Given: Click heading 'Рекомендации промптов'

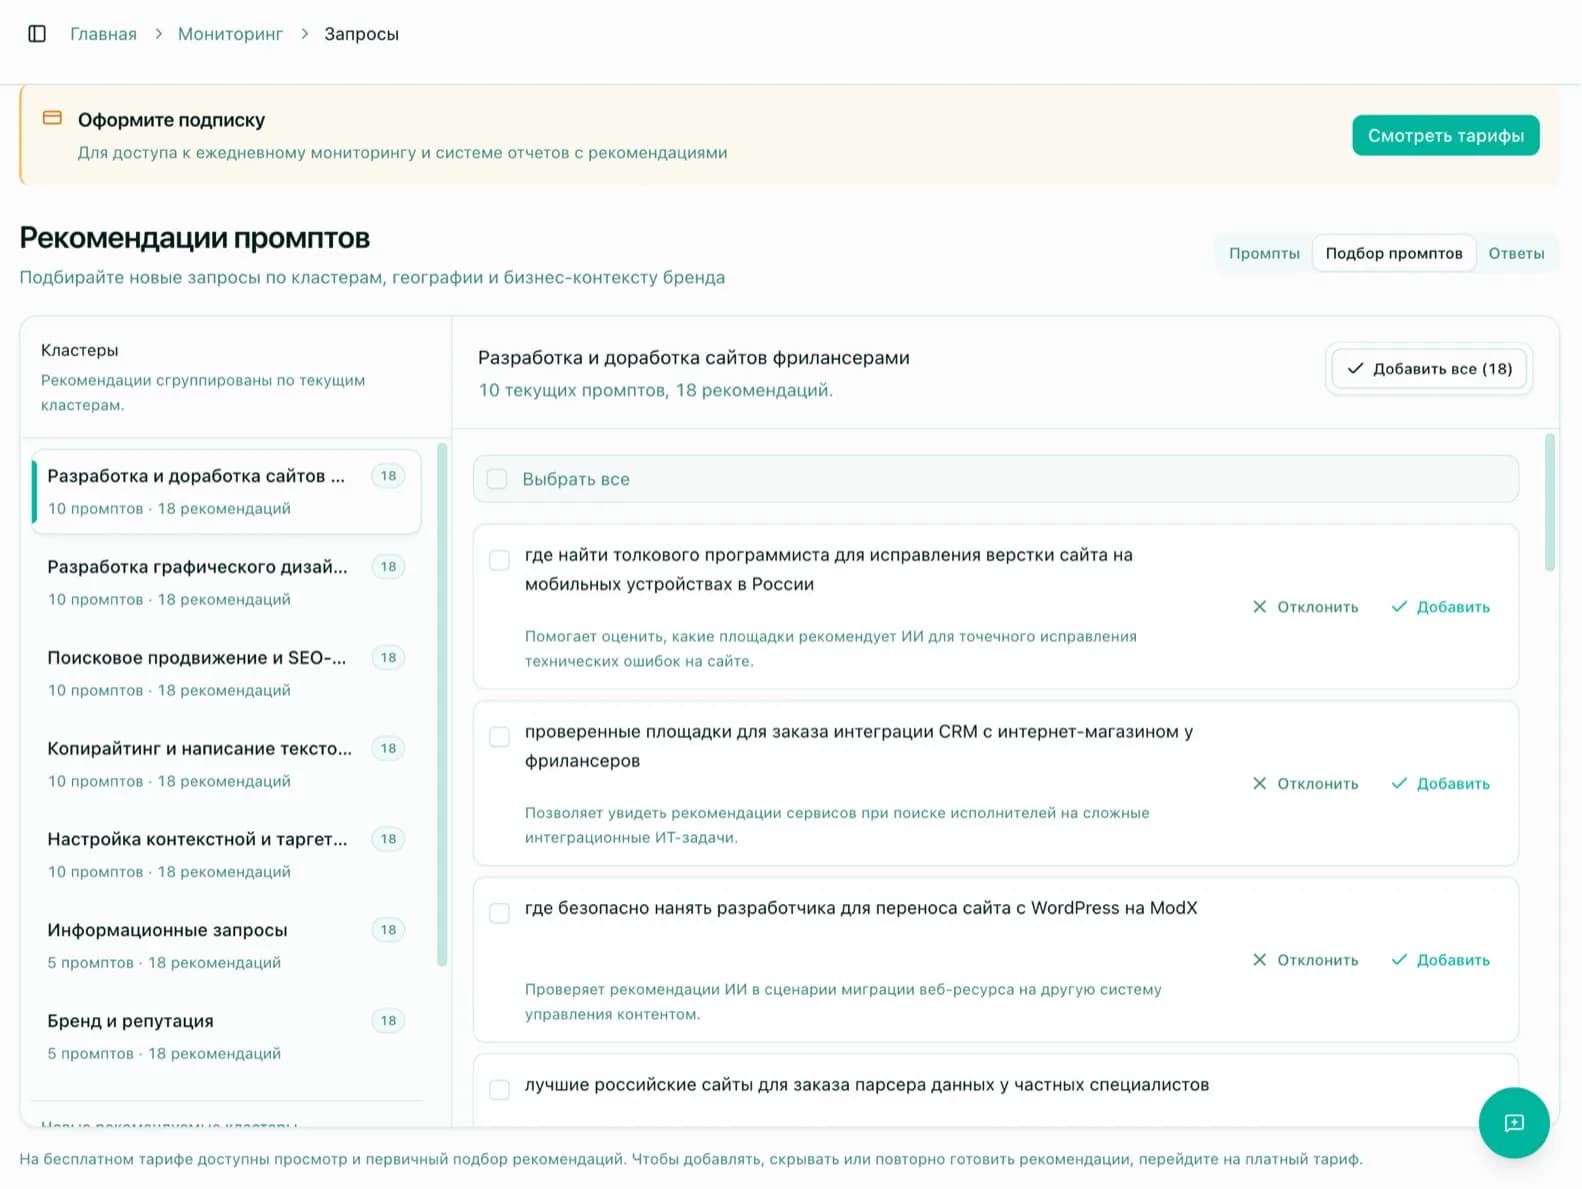Looking at the screenshot, I should click(x=195, y=238).
